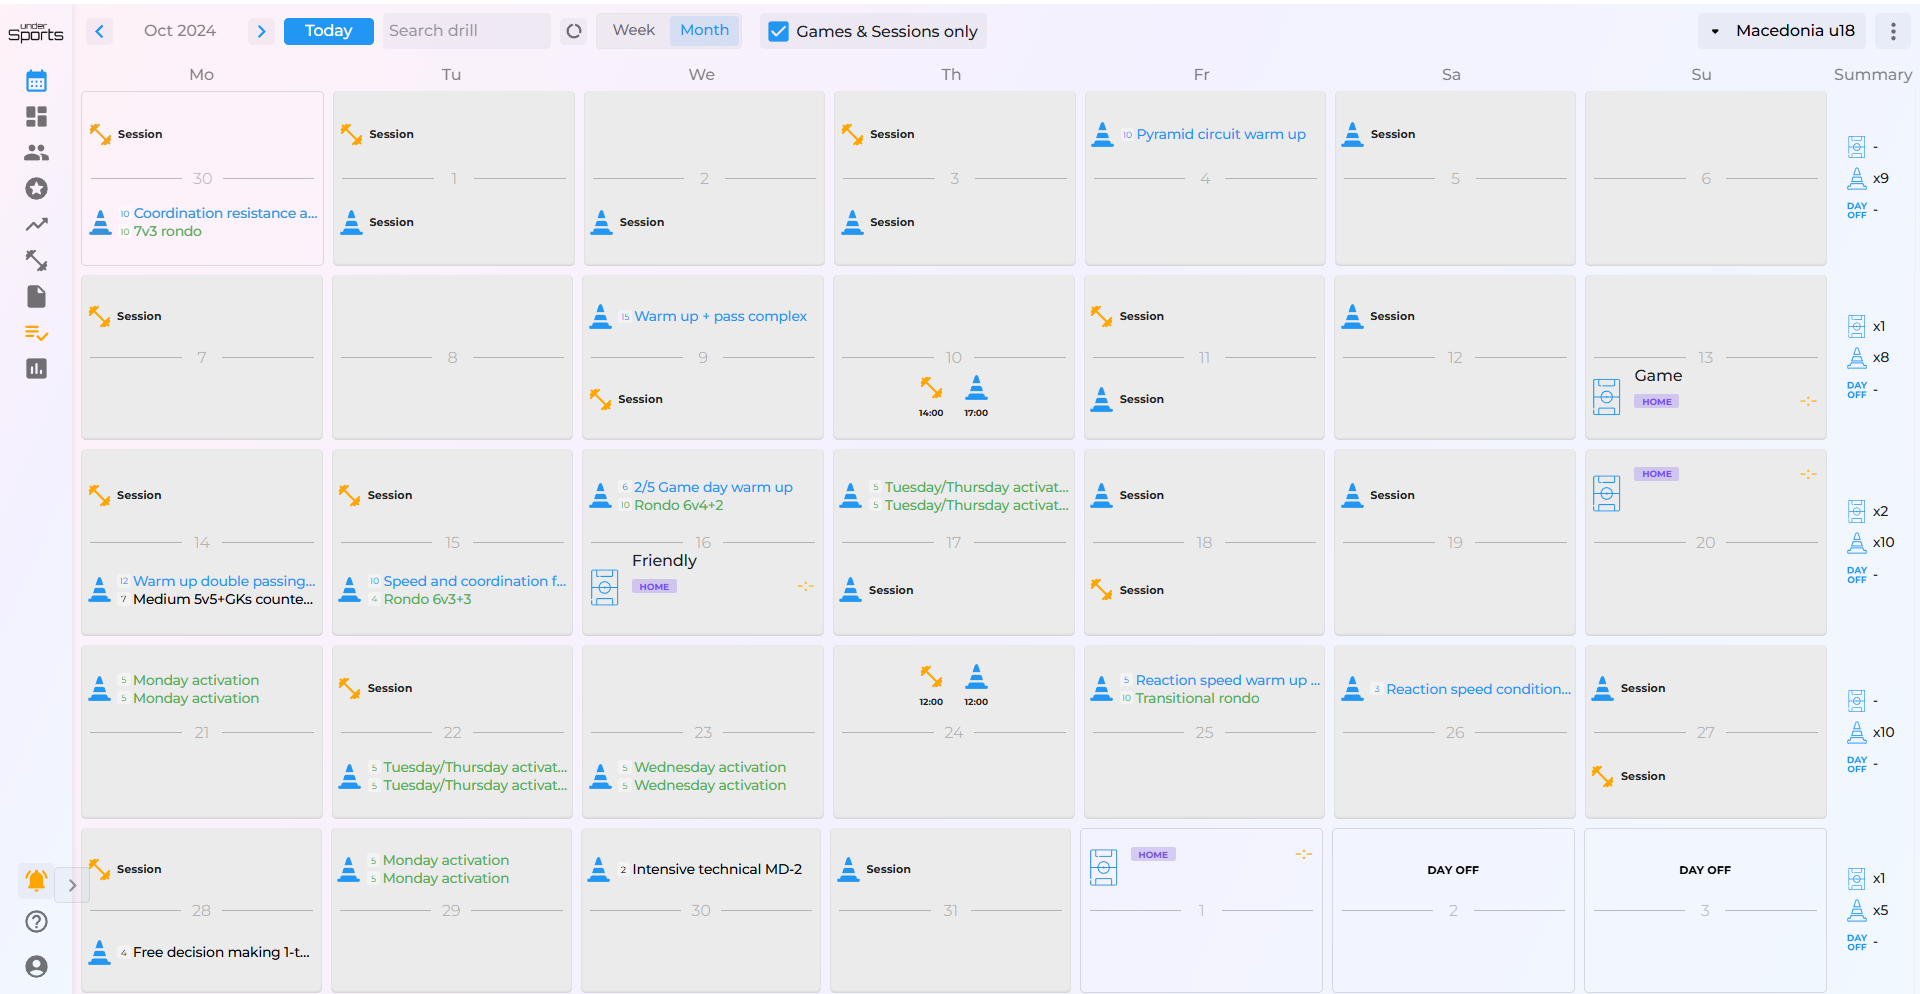Click the Today button
This screenshot has height=994, width=1920.
[x=328, y=31]
